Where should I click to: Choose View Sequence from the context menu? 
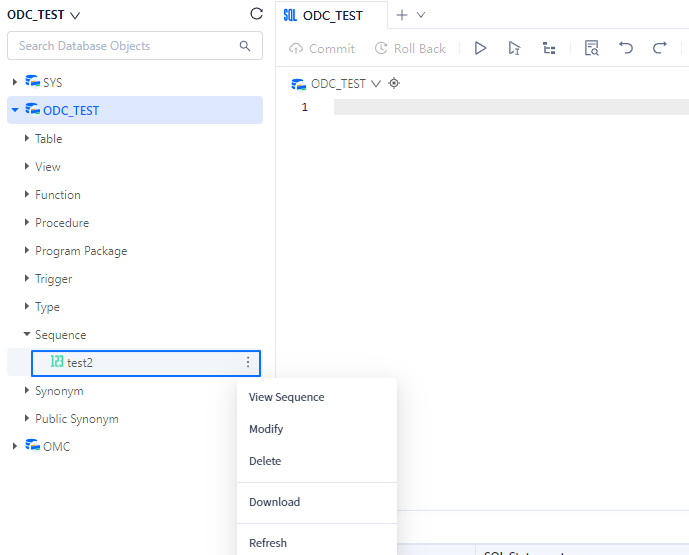[x=286, y=397]
